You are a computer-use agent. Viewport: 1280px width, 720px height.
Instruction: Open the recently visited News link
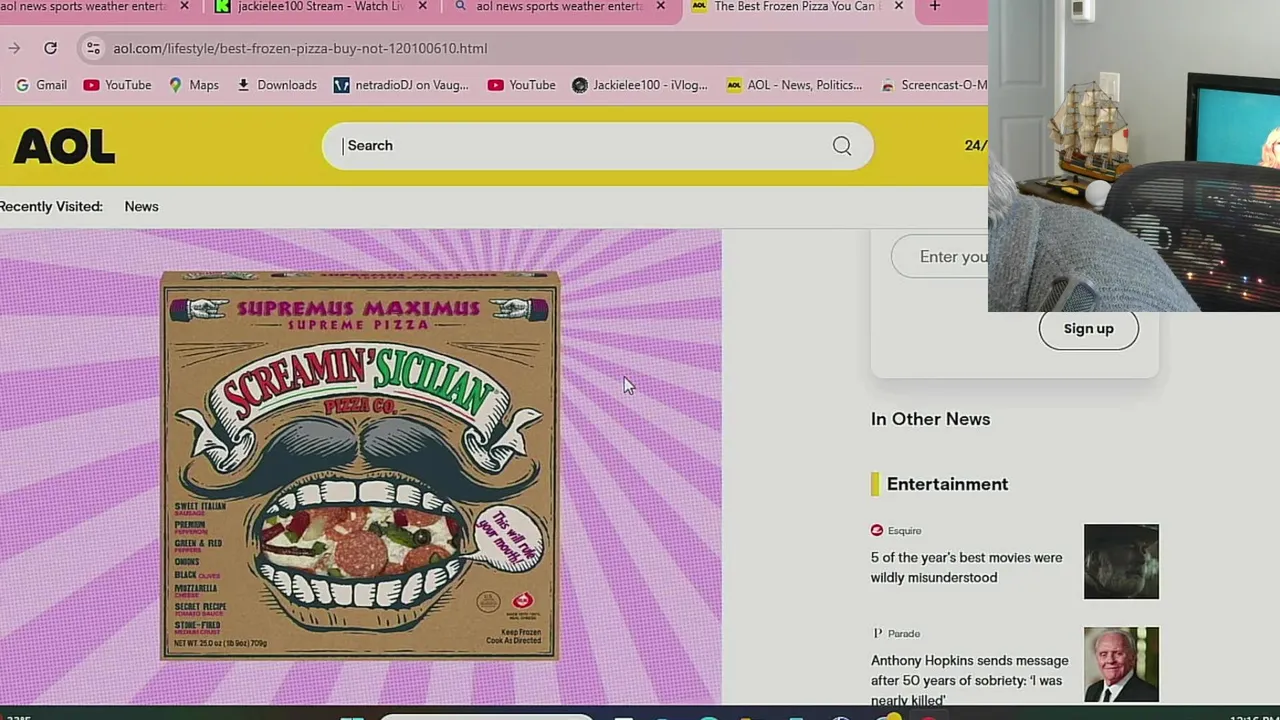[141, 206]
